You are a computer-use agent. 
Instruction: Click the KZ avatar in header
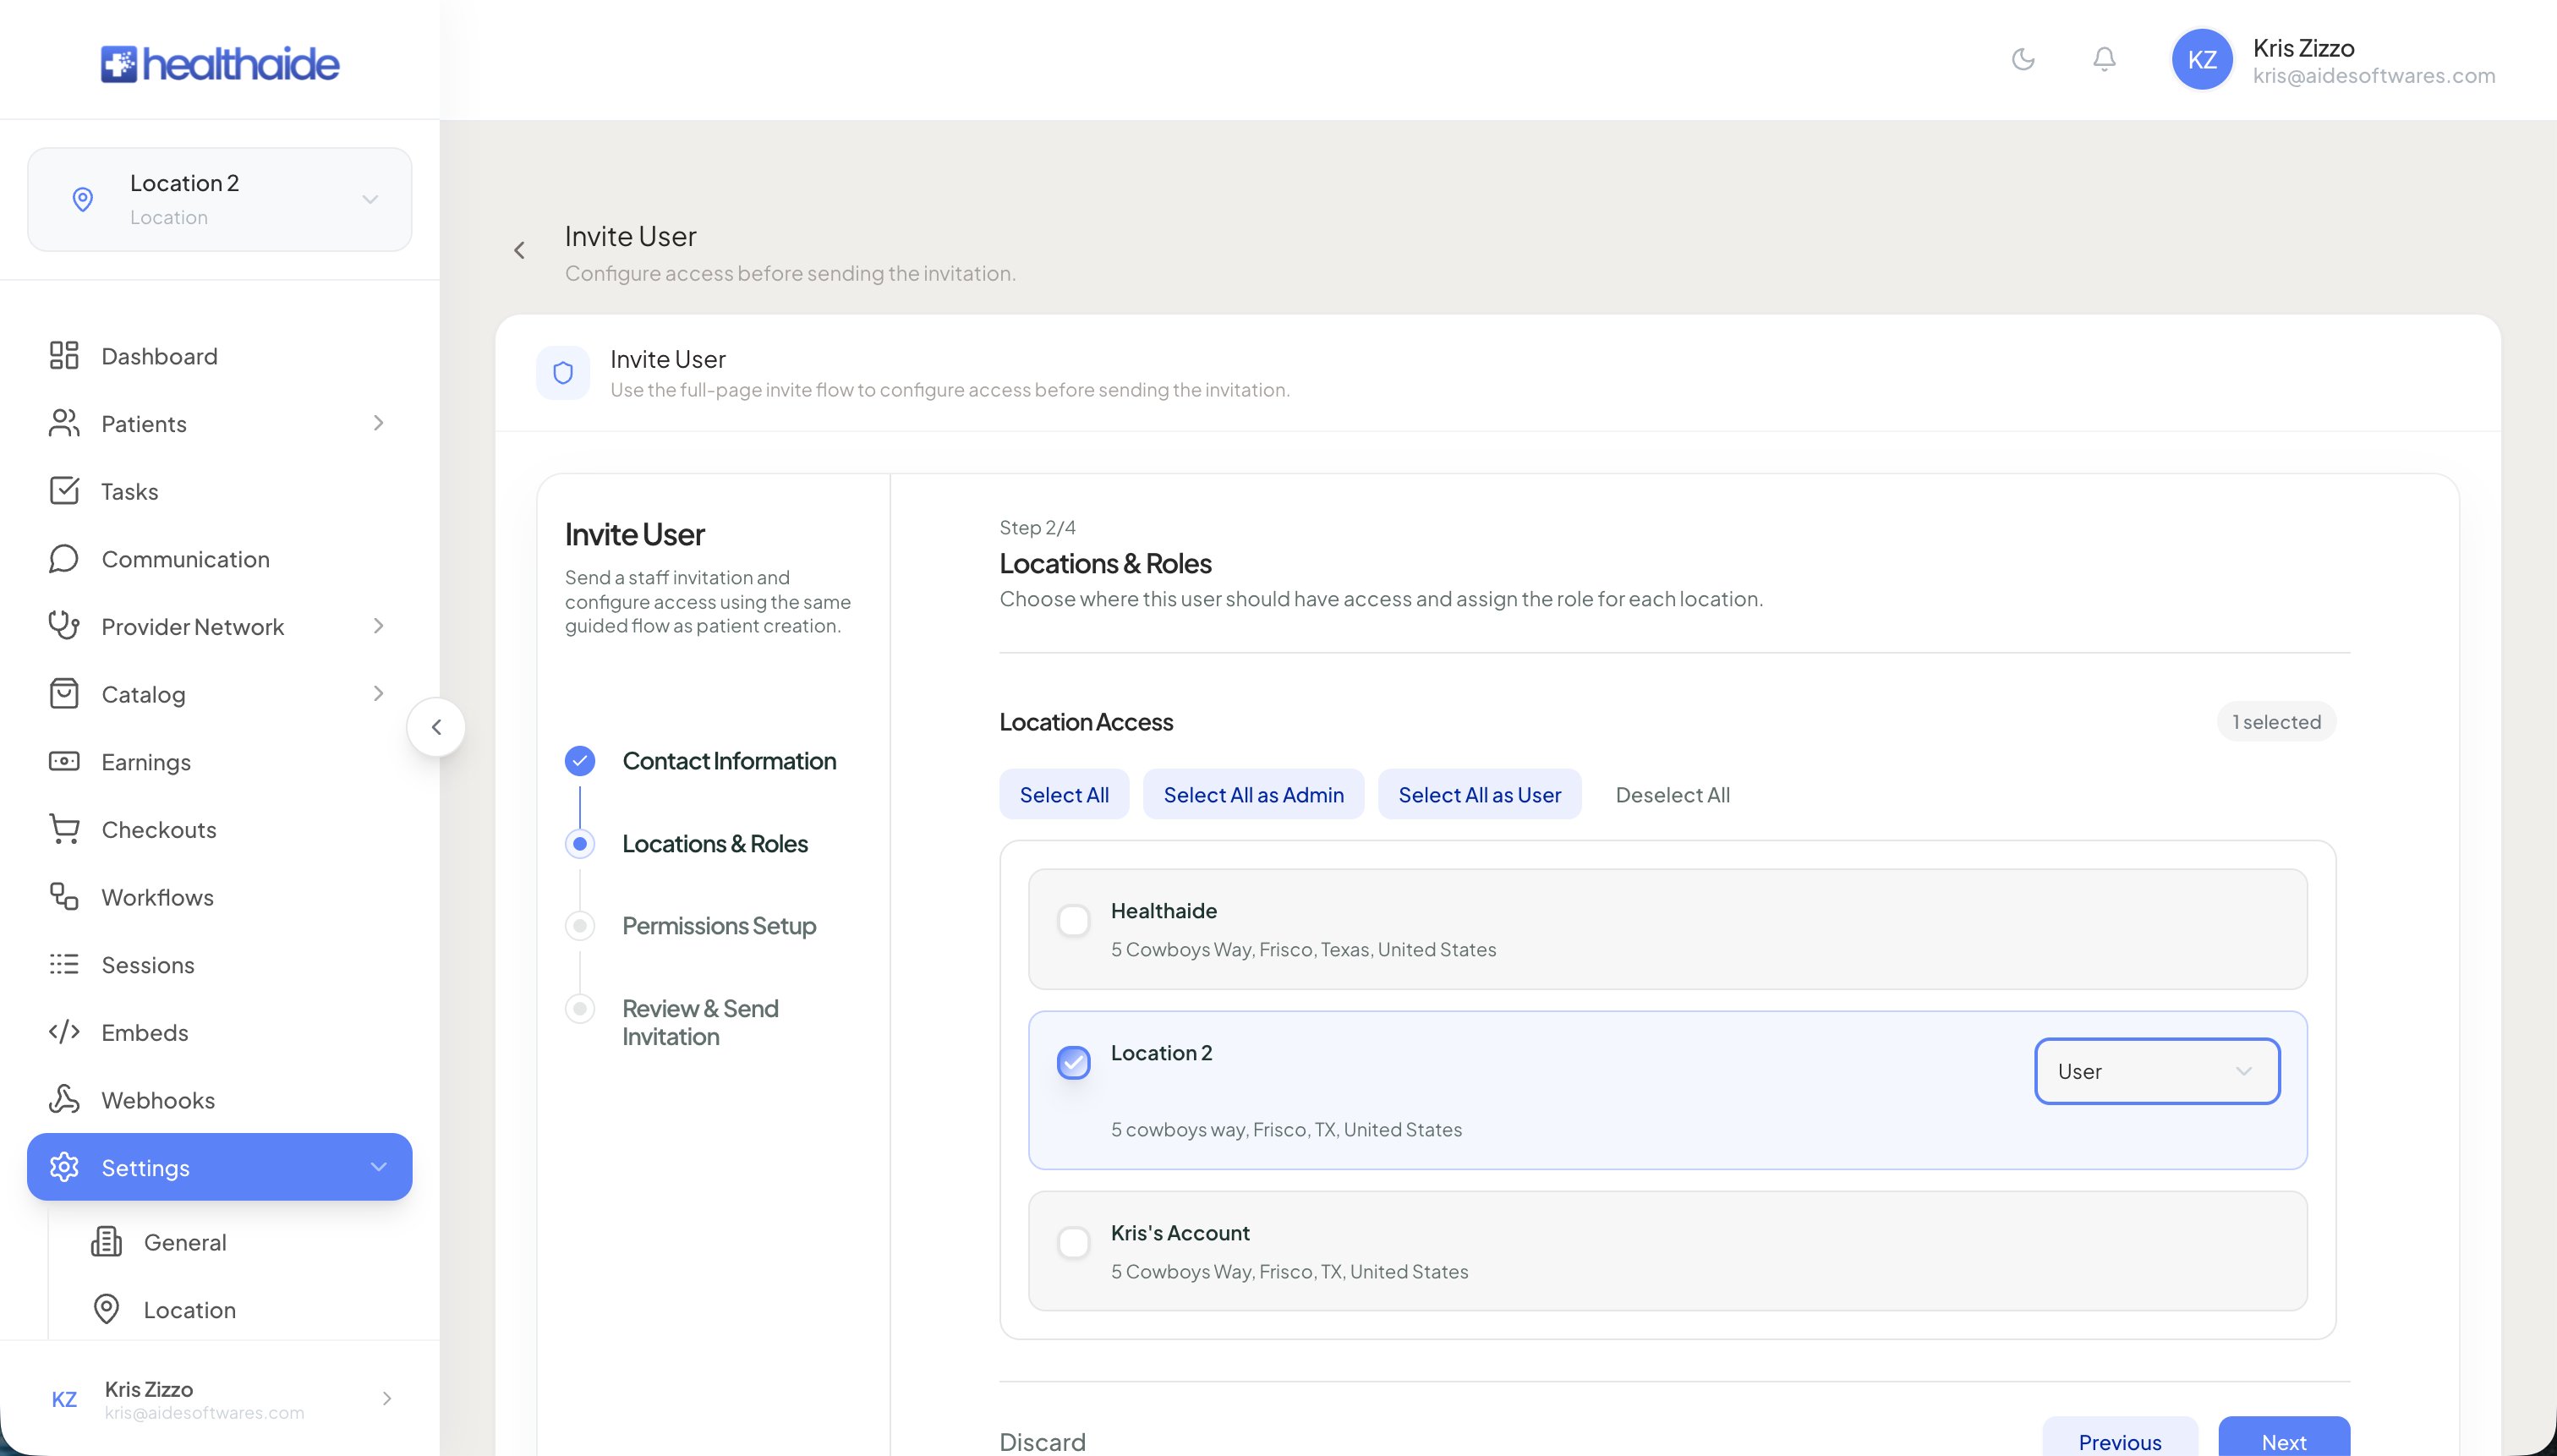point(2202,59)
